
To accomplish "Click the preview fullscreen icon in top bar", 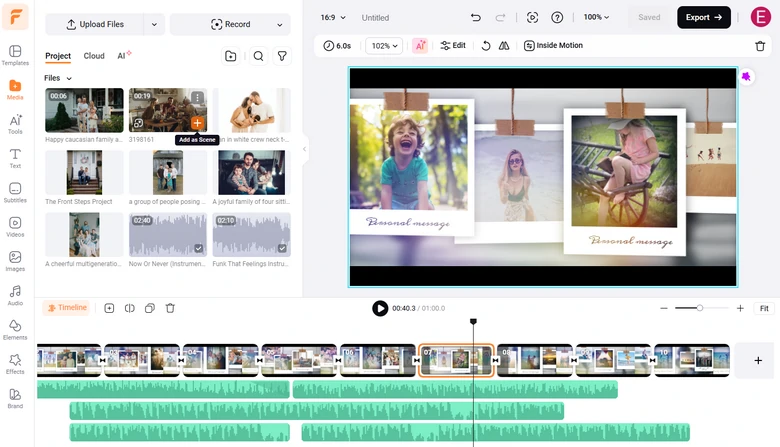I will (532, 17).
